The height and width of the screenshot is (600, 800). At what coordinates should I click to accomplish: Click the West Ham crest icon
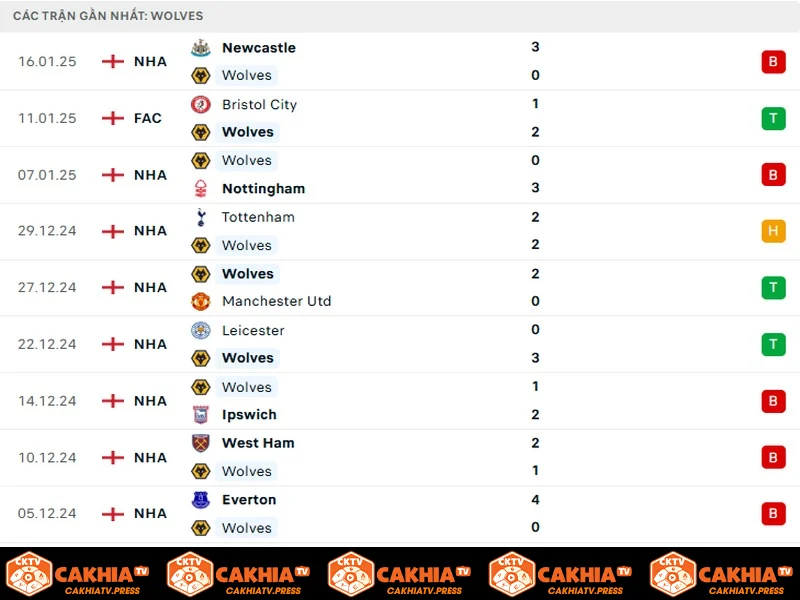click(x=201, y=443)
